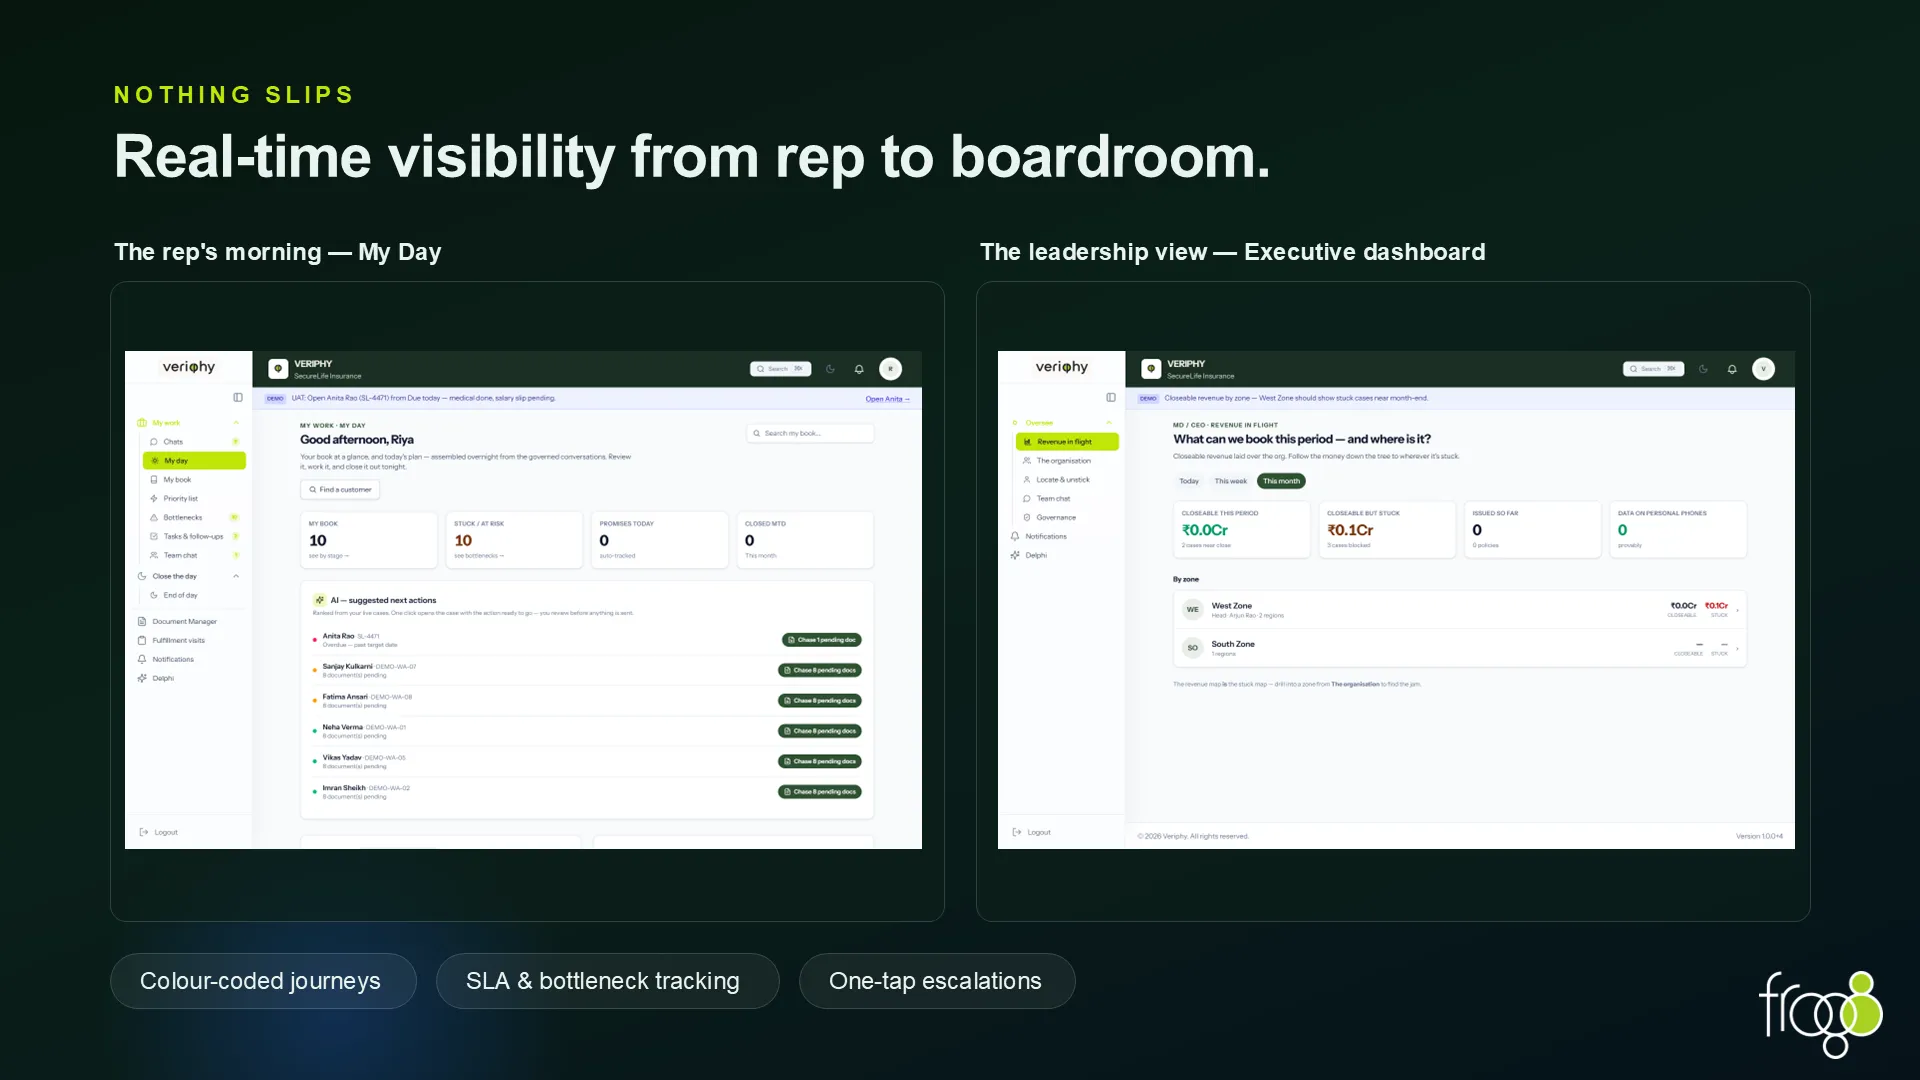Toggle dark mode moon in My Day header

(x=830, y=369)
